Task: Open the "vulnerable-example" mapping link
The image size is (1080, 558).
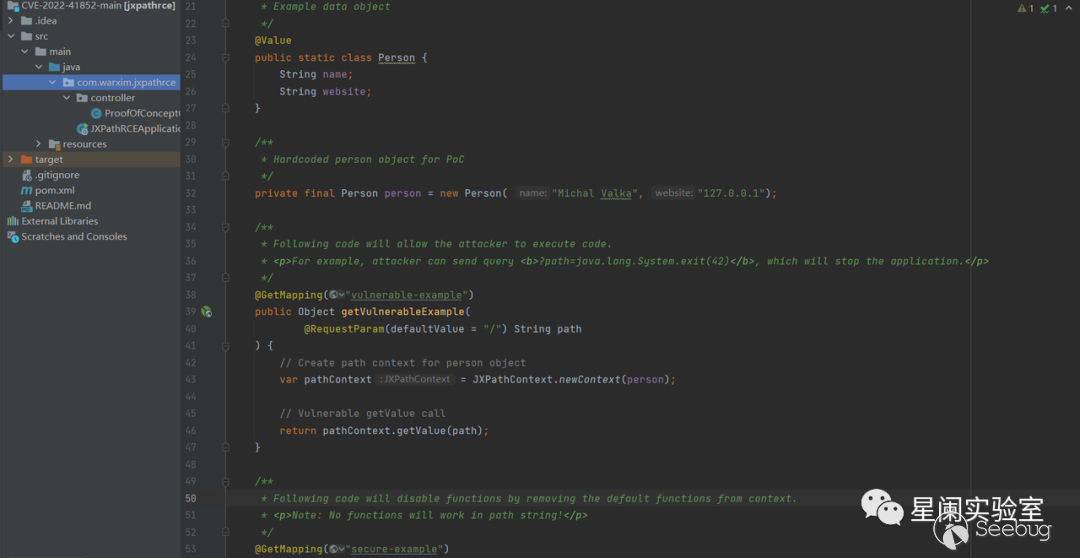Action: pyautogui.click(x=406, y=295)
